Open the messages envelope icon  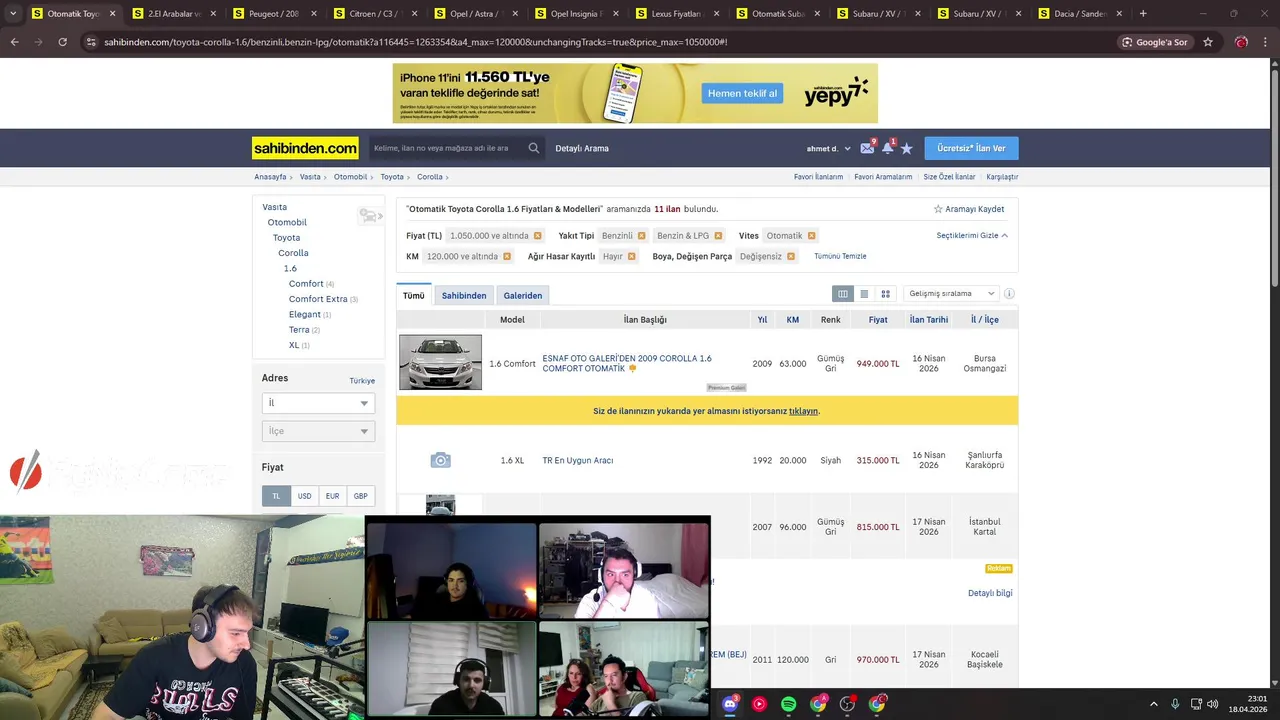(867, 148)
